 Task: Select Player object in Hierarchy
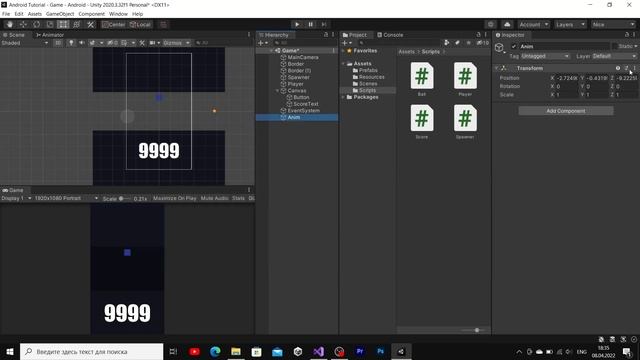click(296, 84)
